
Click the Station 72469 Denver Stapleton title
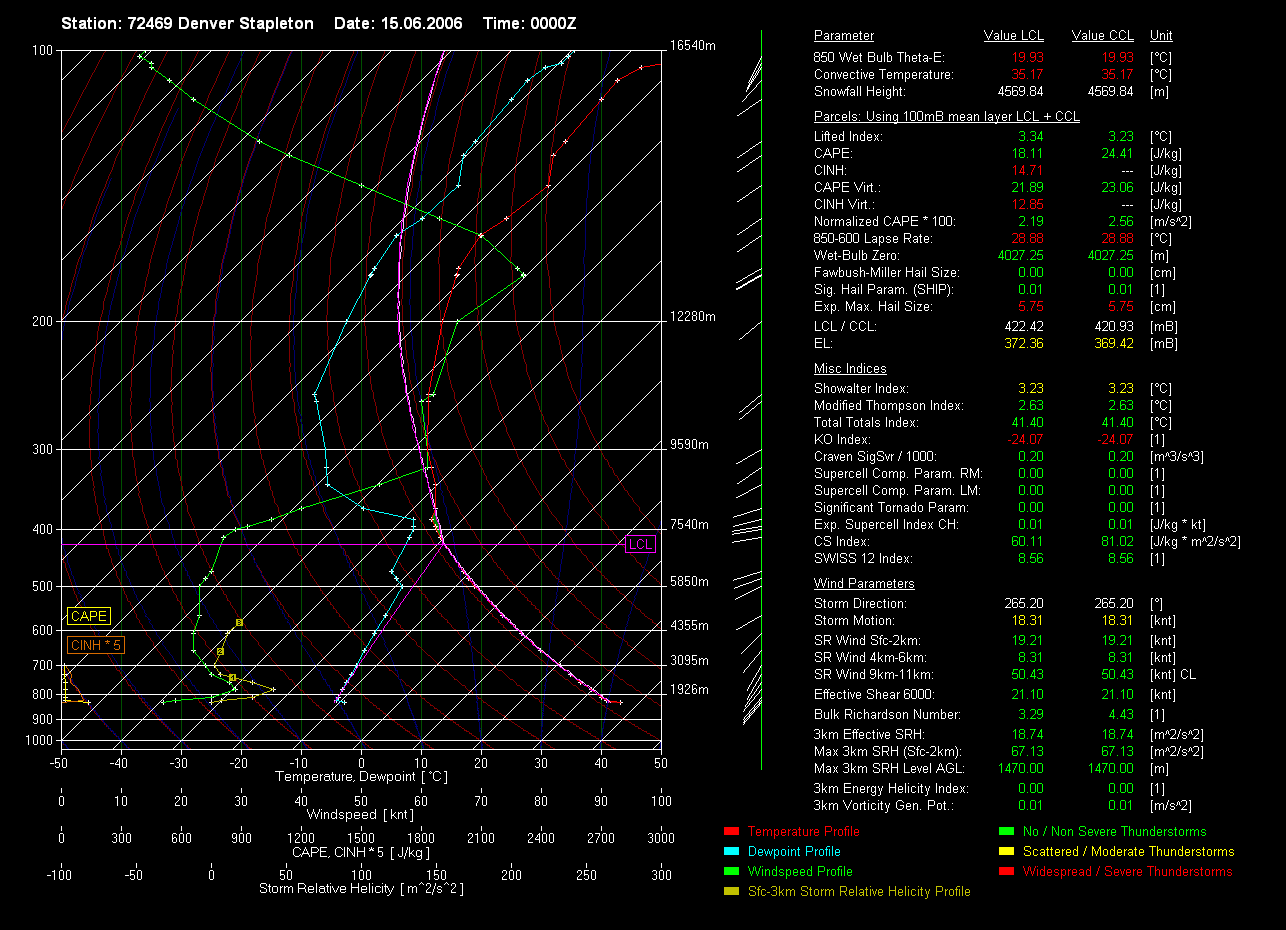point(187,23)
